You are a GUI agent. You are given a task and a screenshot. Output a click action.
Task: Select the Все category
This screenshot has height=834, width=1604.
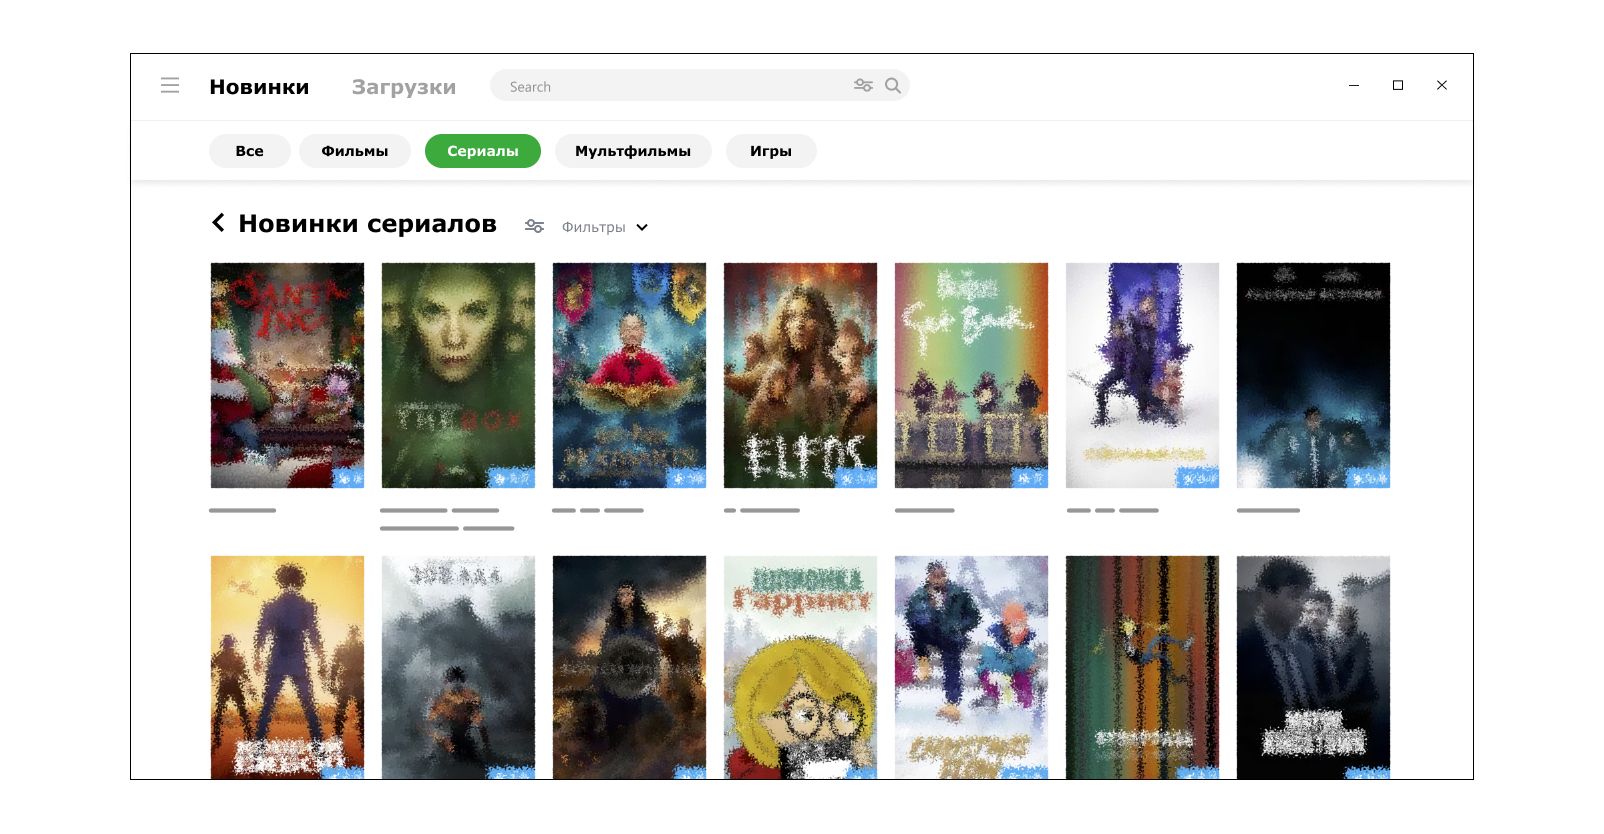(x=250, y=151)
